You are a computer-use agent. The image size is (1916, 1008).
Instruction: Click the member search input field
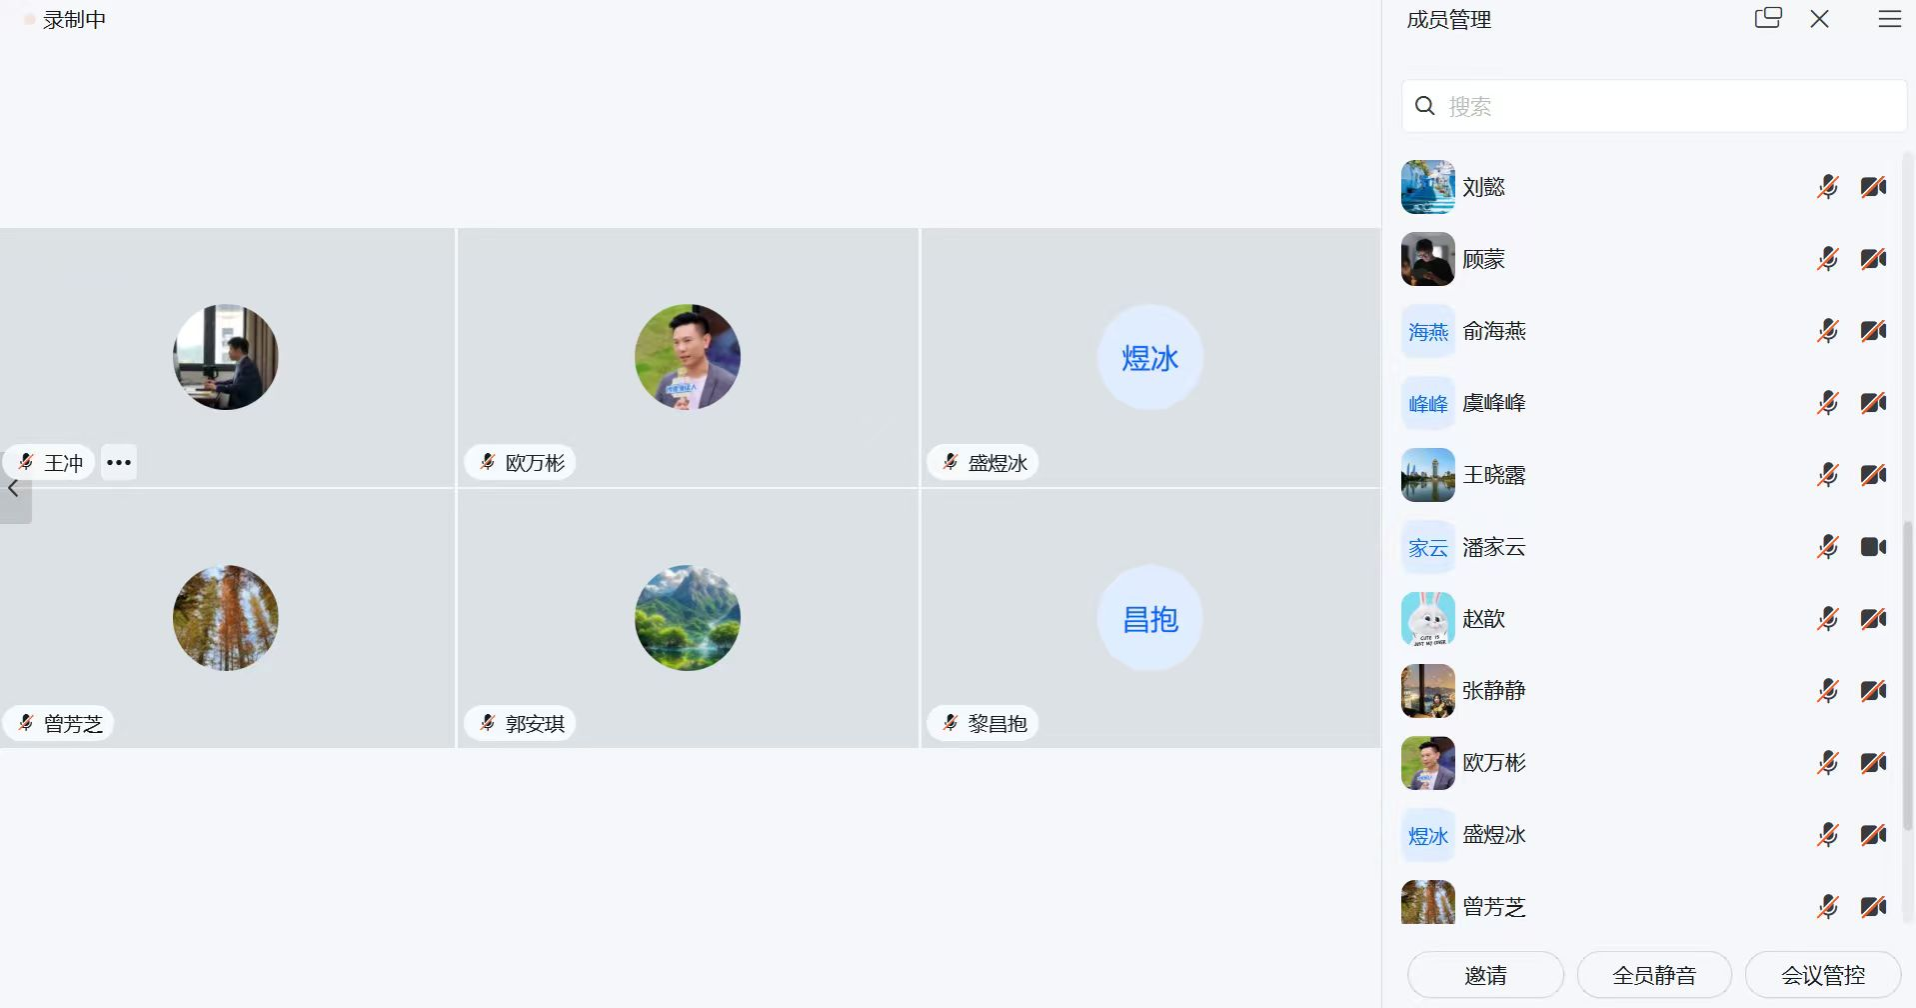click(x=1660, y=106)
